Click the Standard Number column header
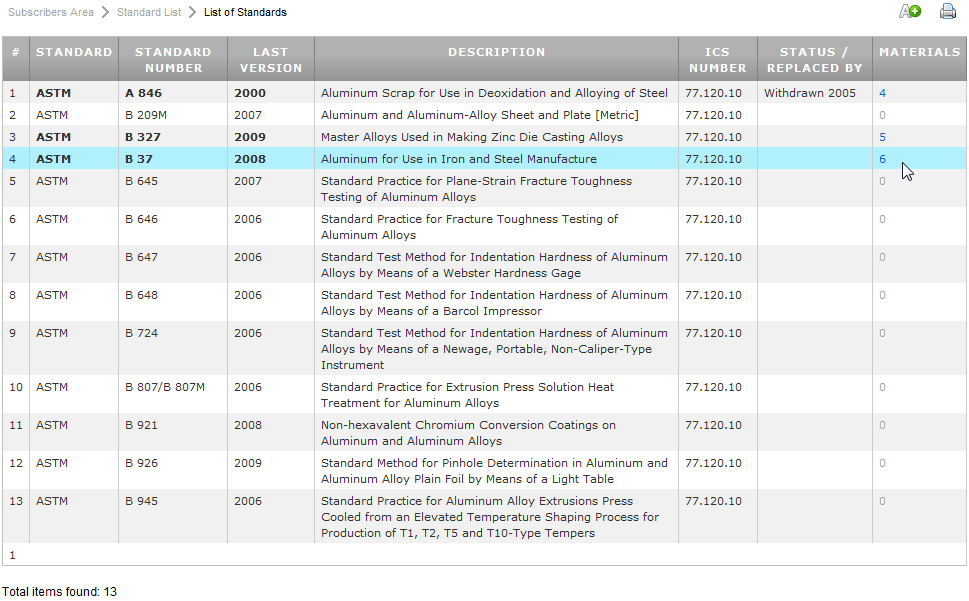 point(173,59)
